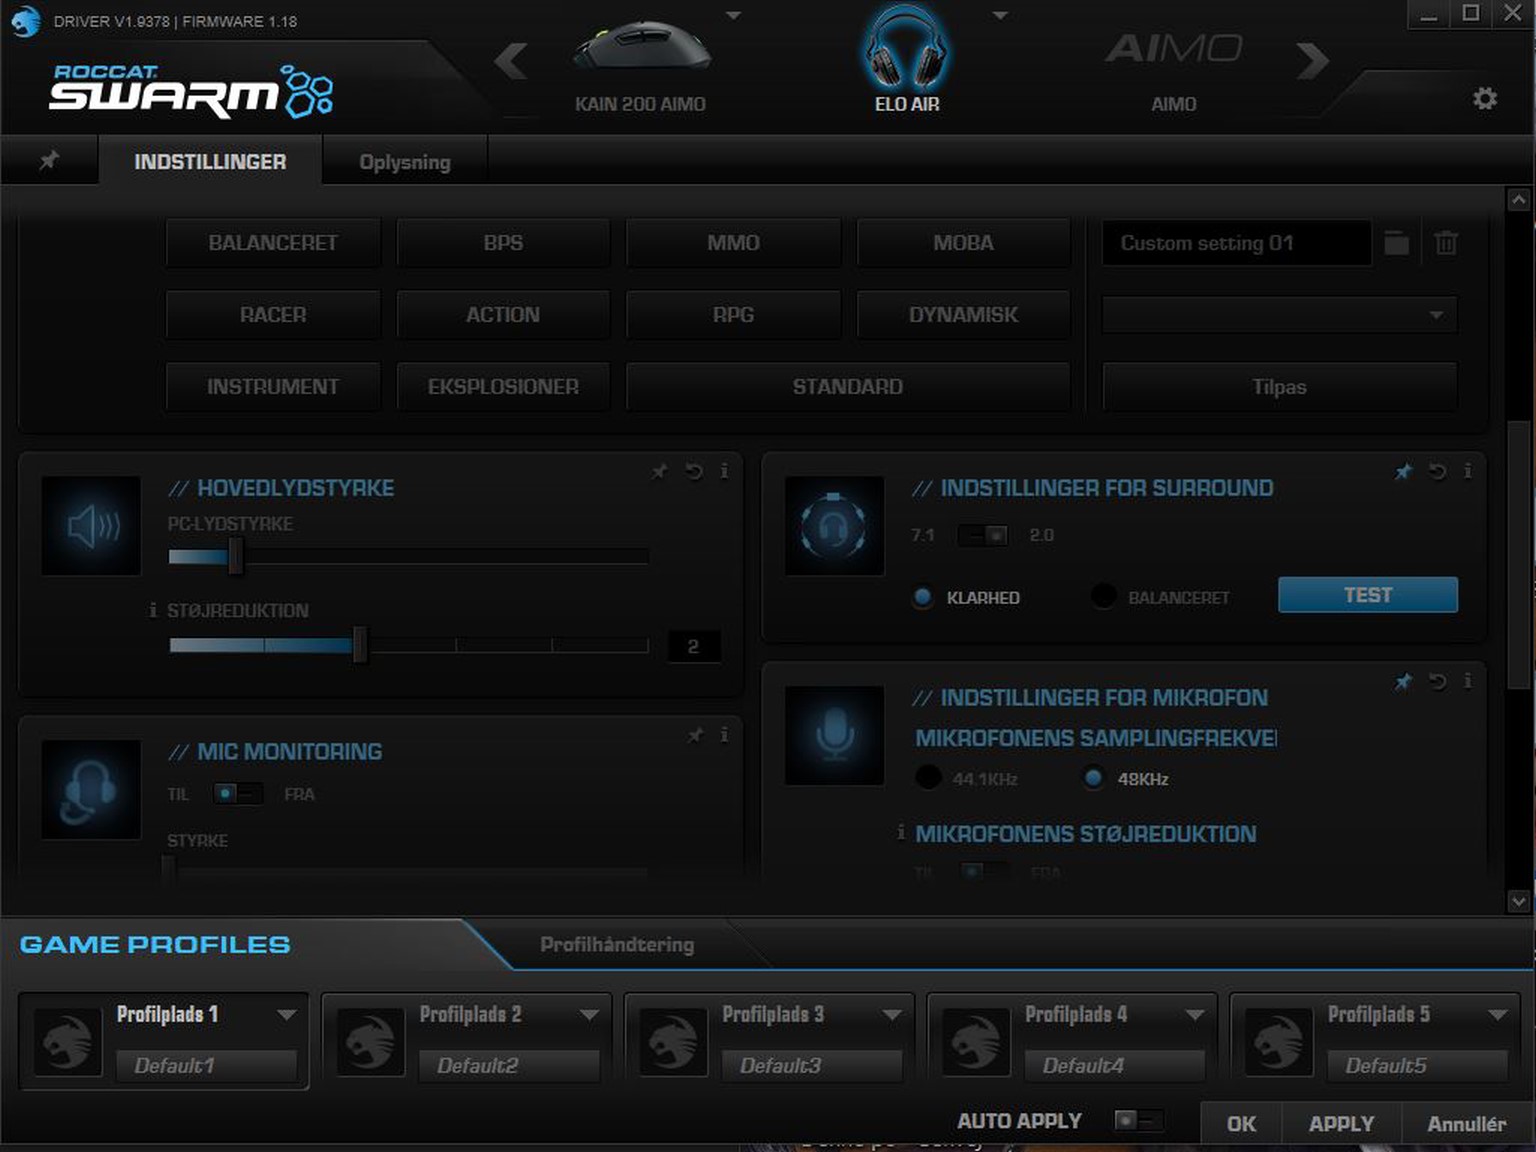1536x1152 pixels.
Task: Select the Balanceret EQ preset
Action: pyautogui.click(x=273, y=243)
